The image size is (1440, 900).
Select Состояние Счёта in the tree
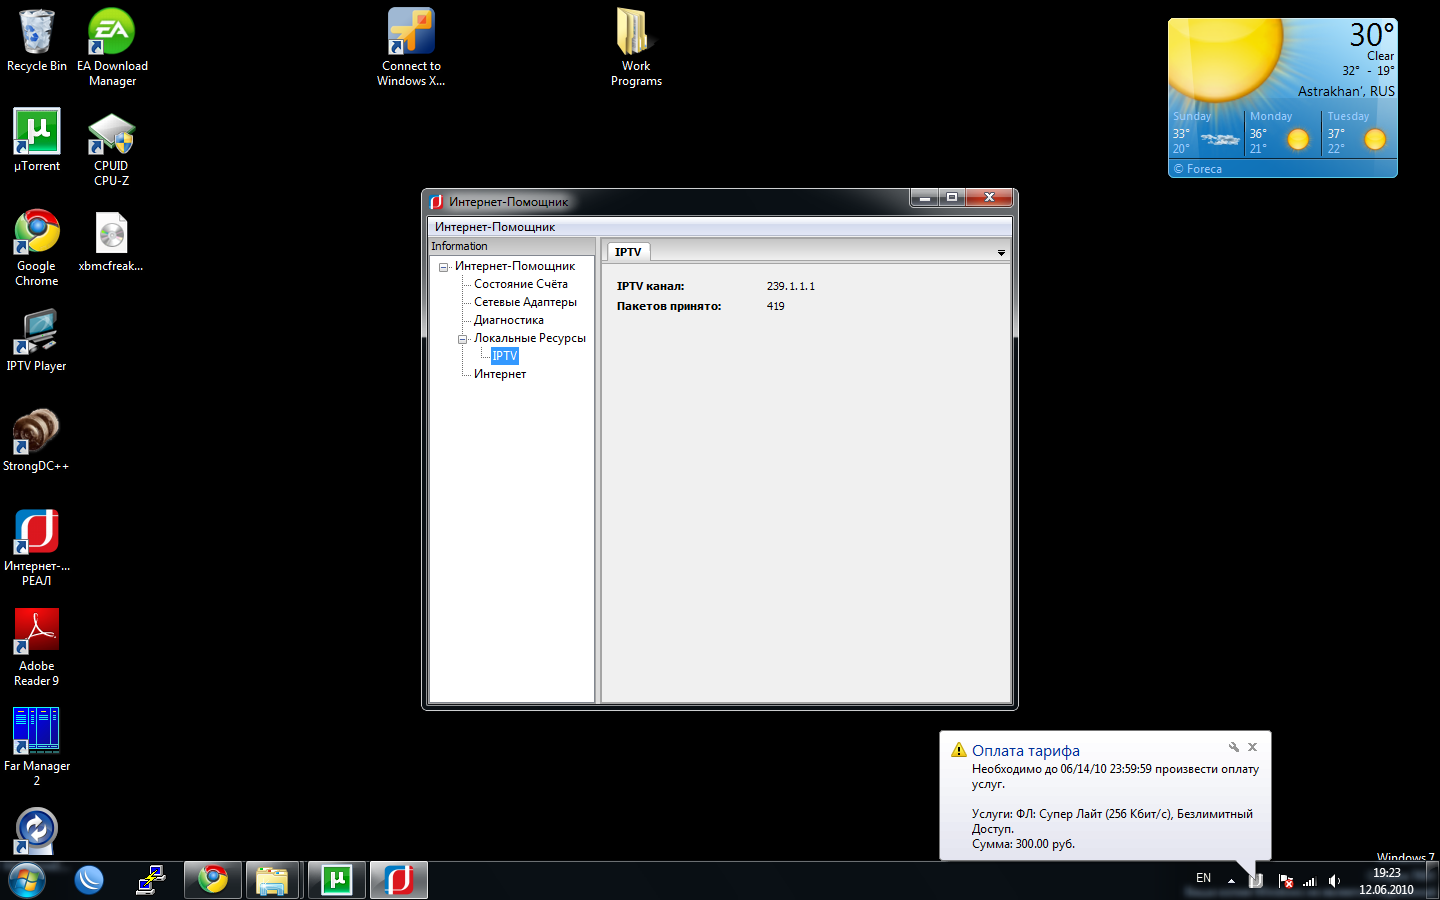click(520, 284)
